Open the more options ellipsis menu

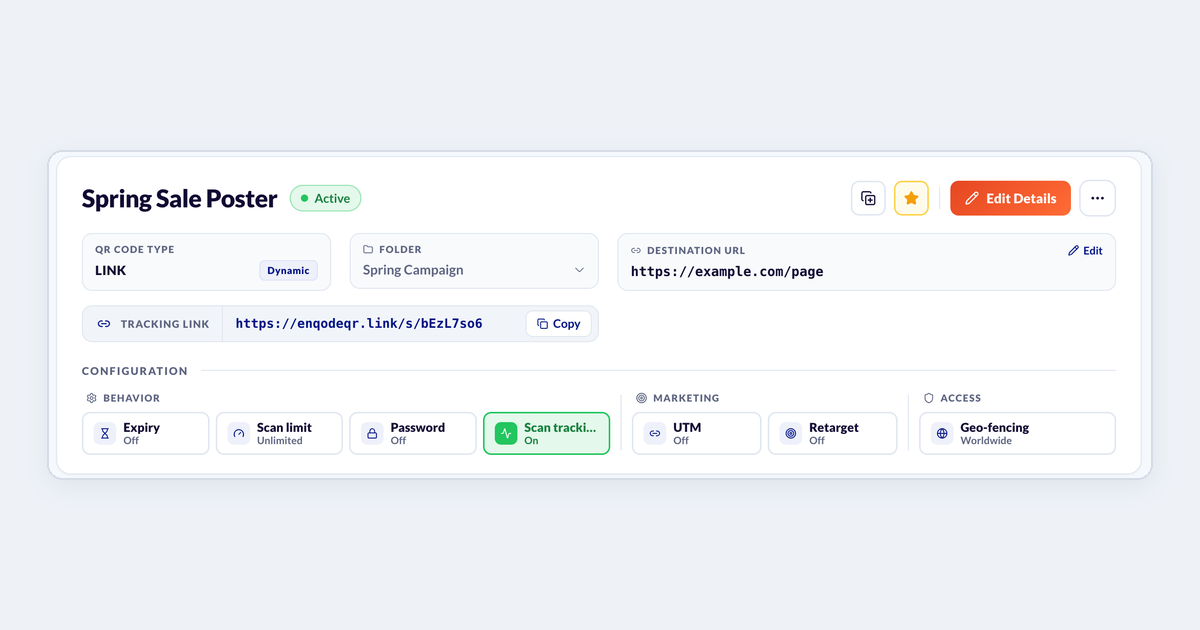[x=1097, y=198]
